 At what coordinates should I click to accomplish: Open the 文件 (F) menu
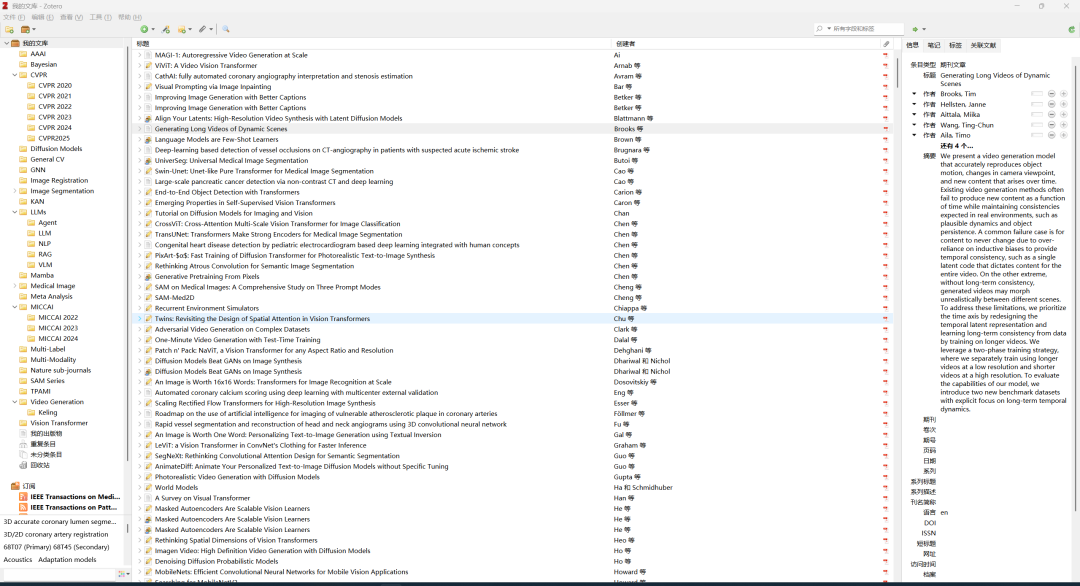click(x=14, y=17)
